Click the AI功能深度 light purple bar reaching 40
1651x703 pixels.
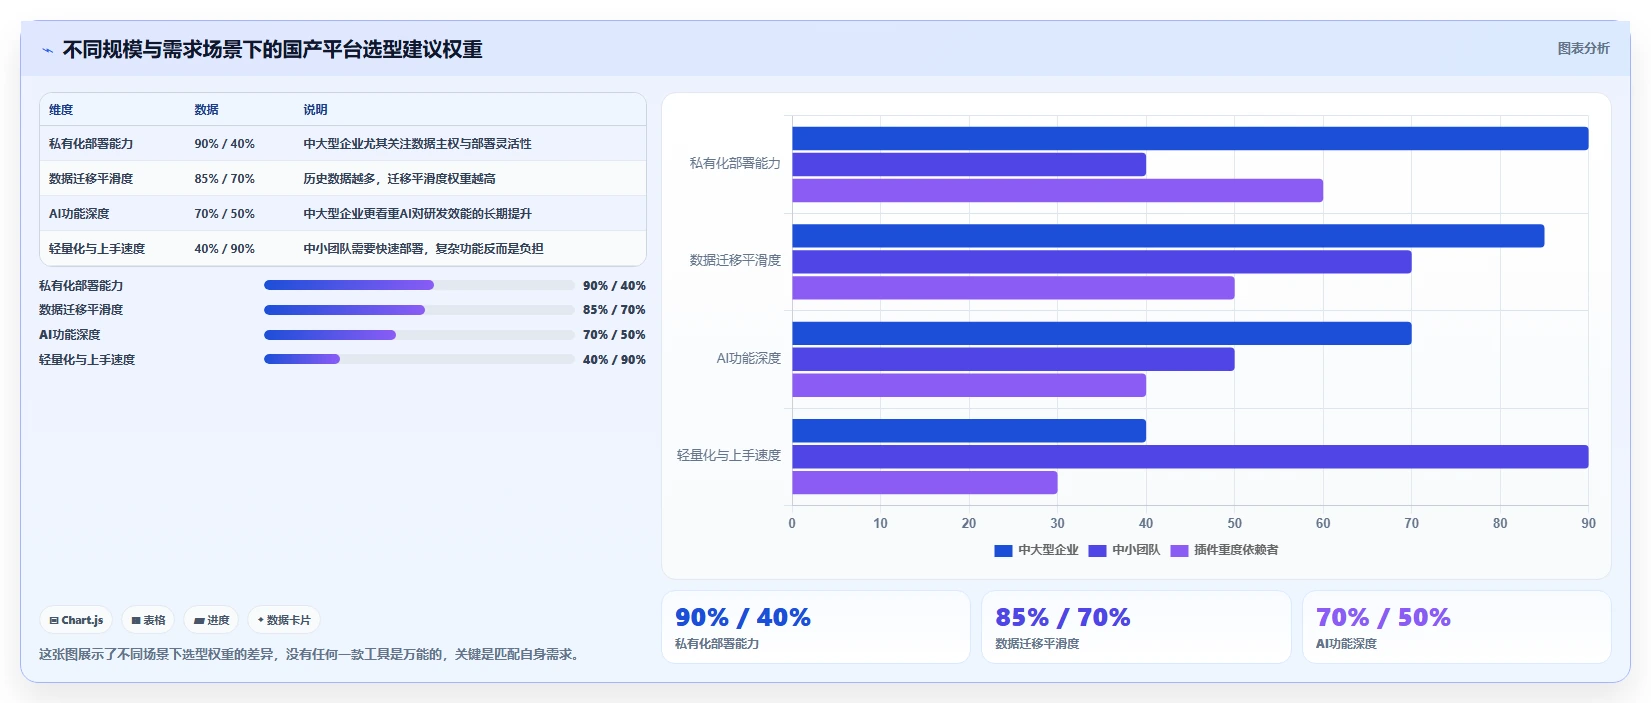coord(969,386)
